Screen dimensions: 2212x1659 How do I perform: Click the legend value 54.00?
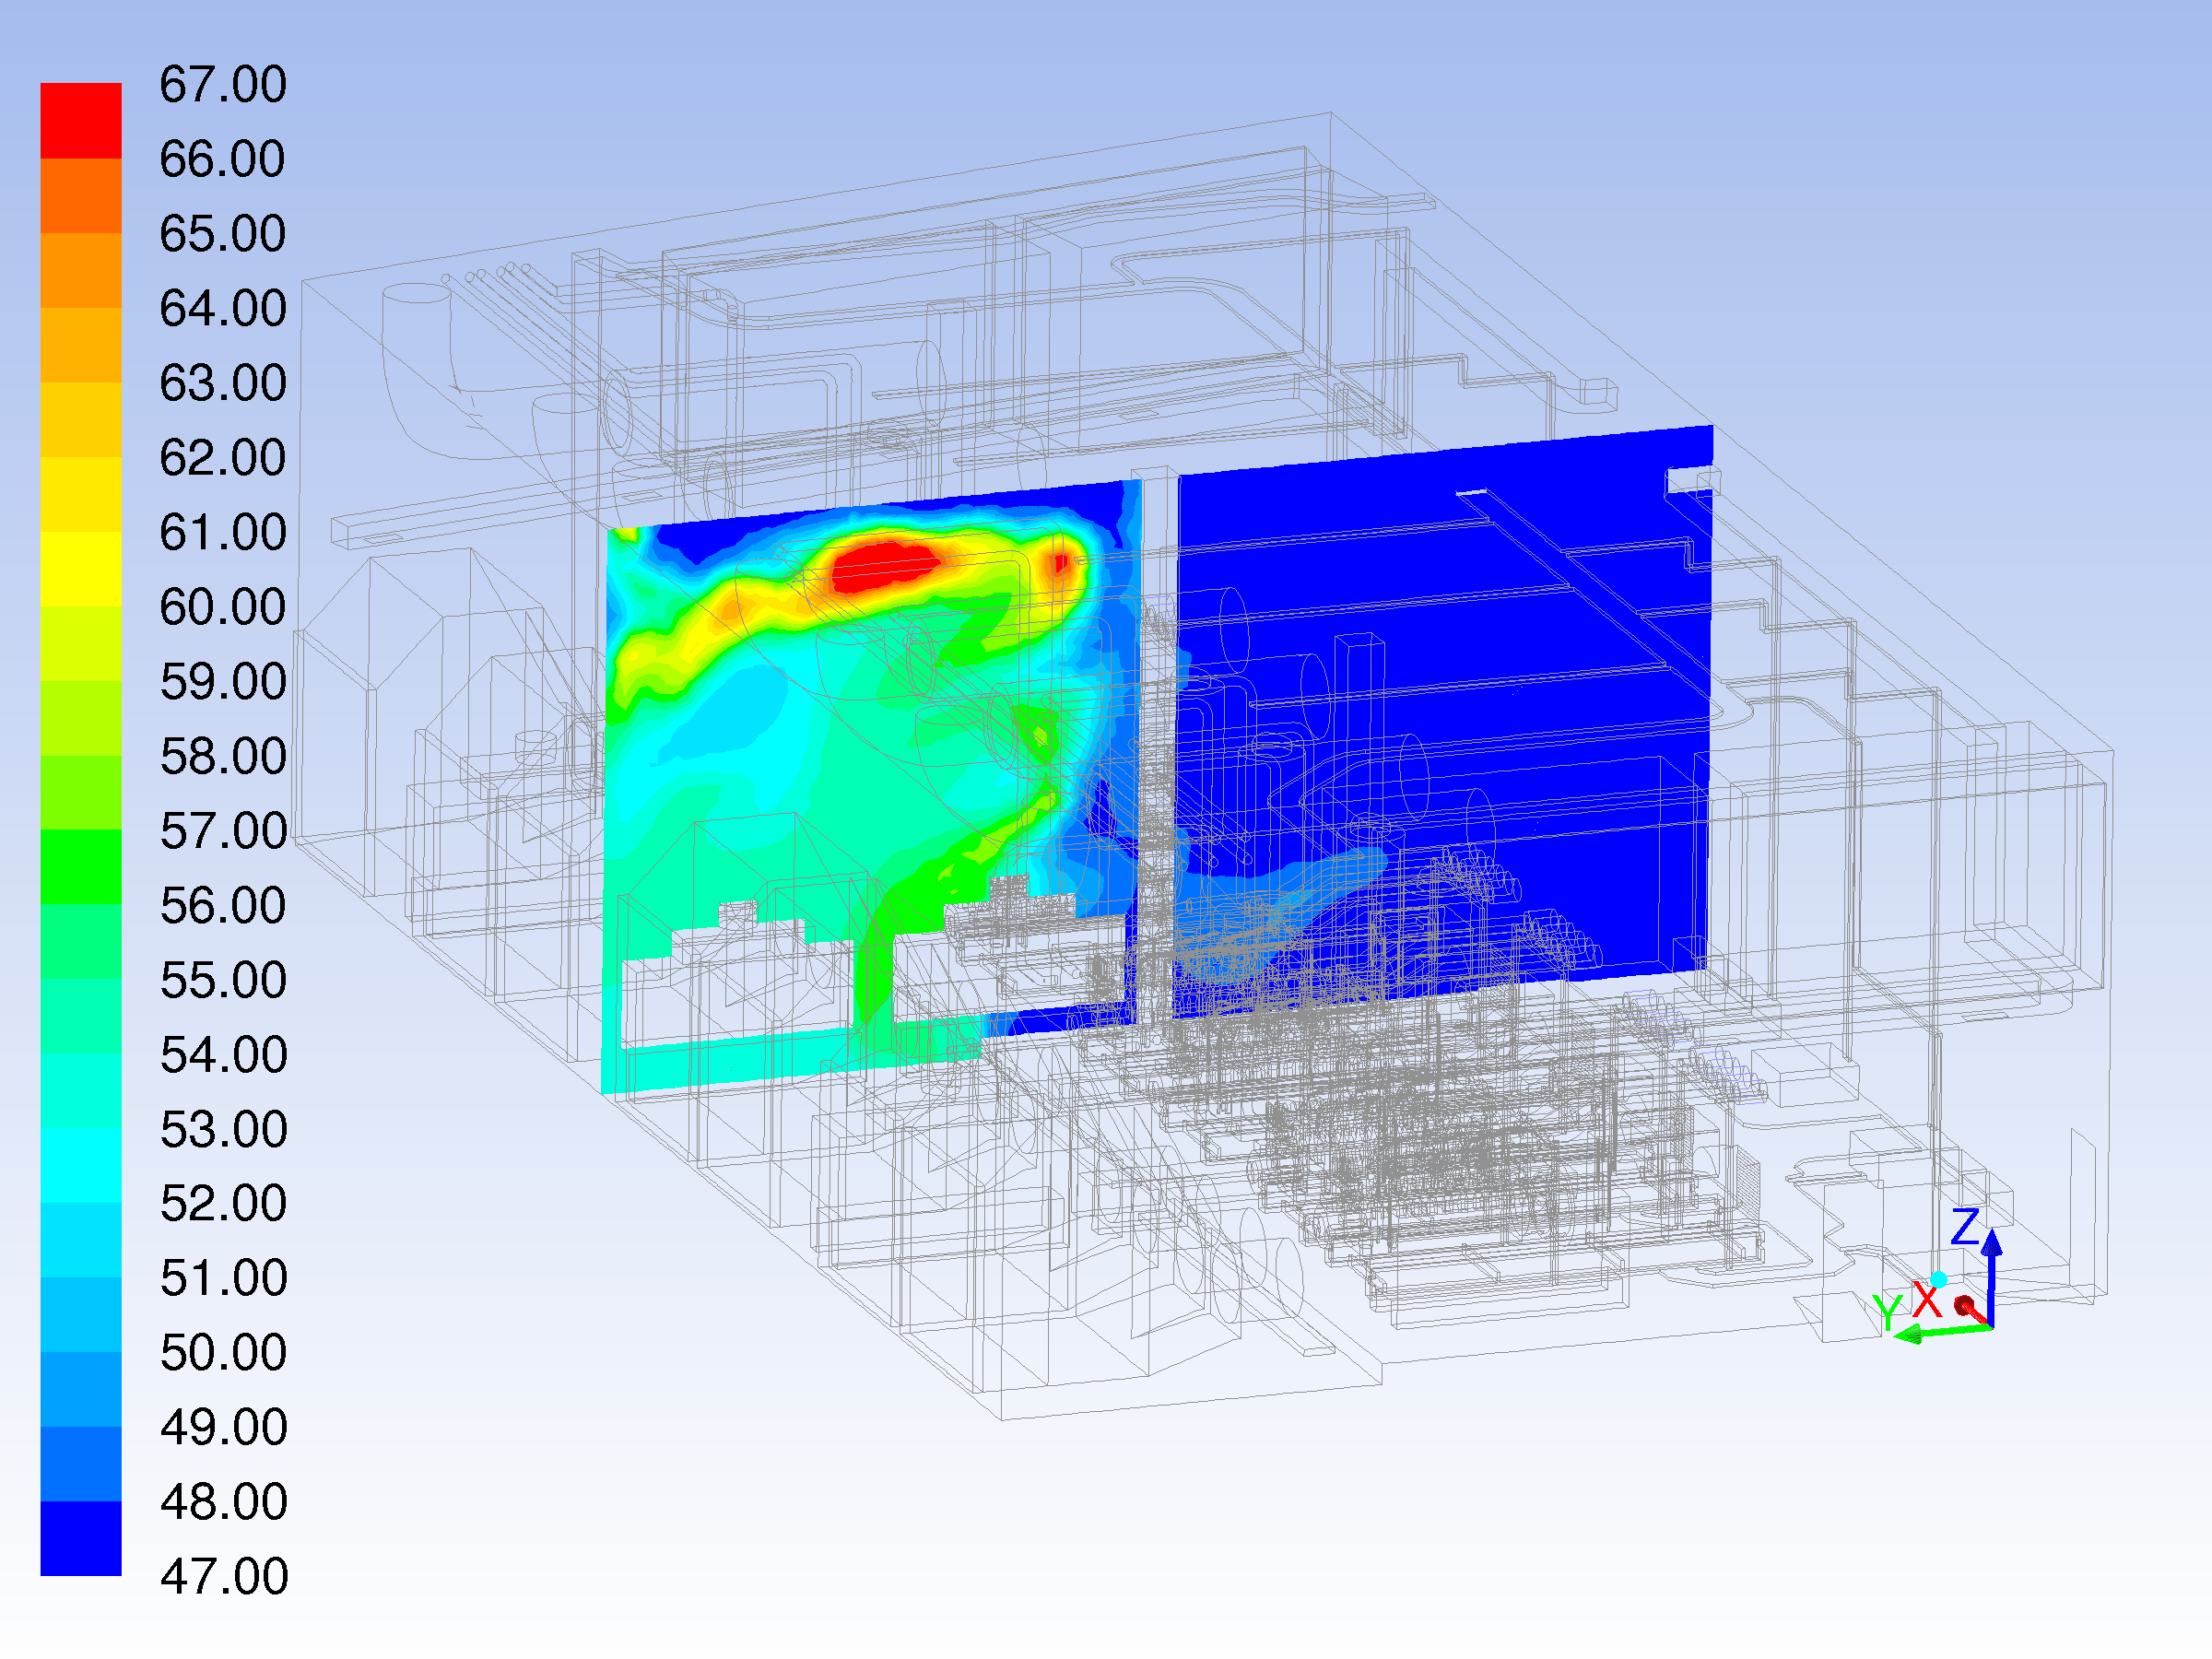coord(223,1055)
